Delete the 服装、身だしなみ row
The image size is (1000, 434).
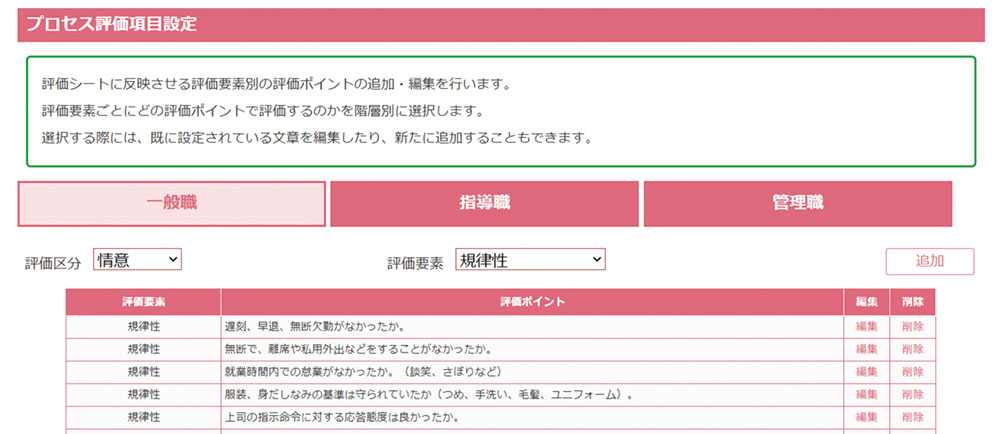(912, 394)
